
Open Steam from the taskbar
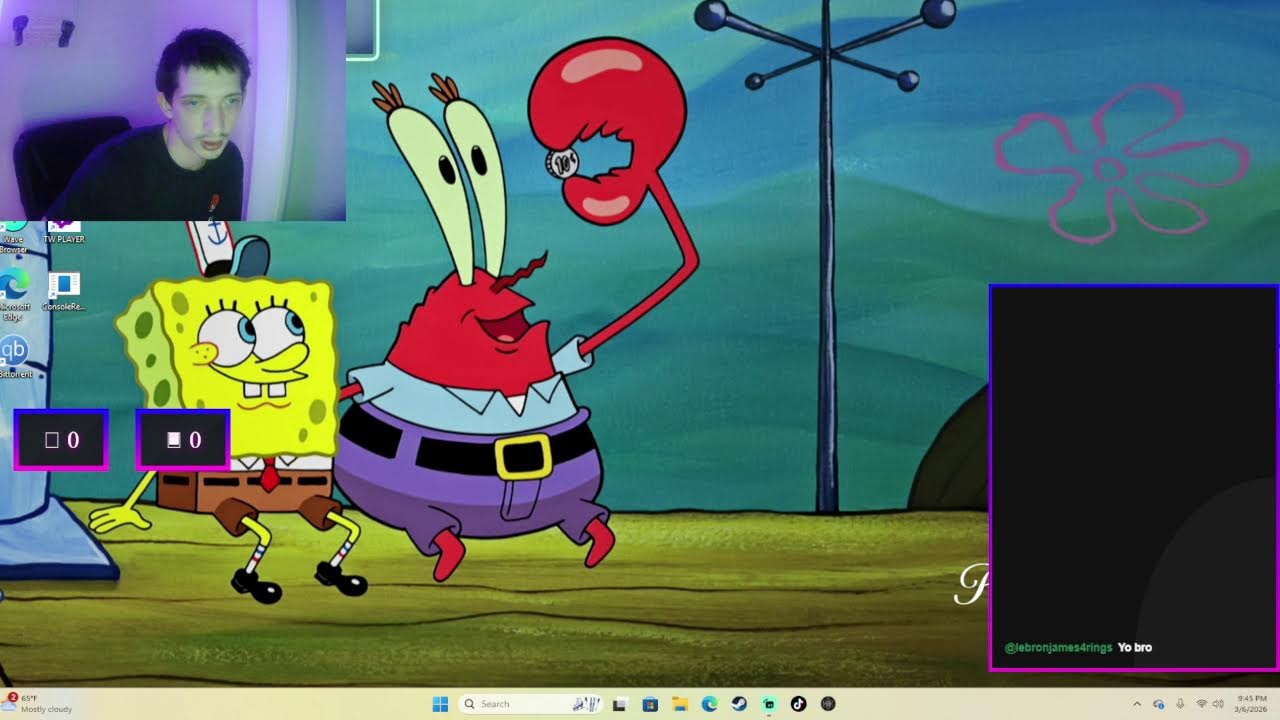coord(739,704)
